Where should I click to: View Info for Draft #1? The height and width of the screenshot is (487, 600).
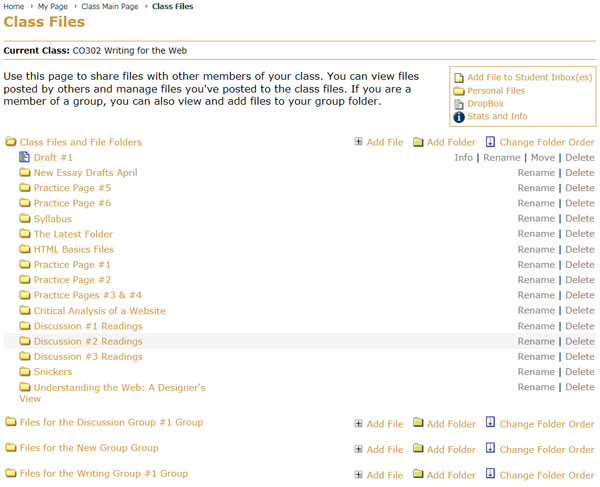click(x=463, y=157)
